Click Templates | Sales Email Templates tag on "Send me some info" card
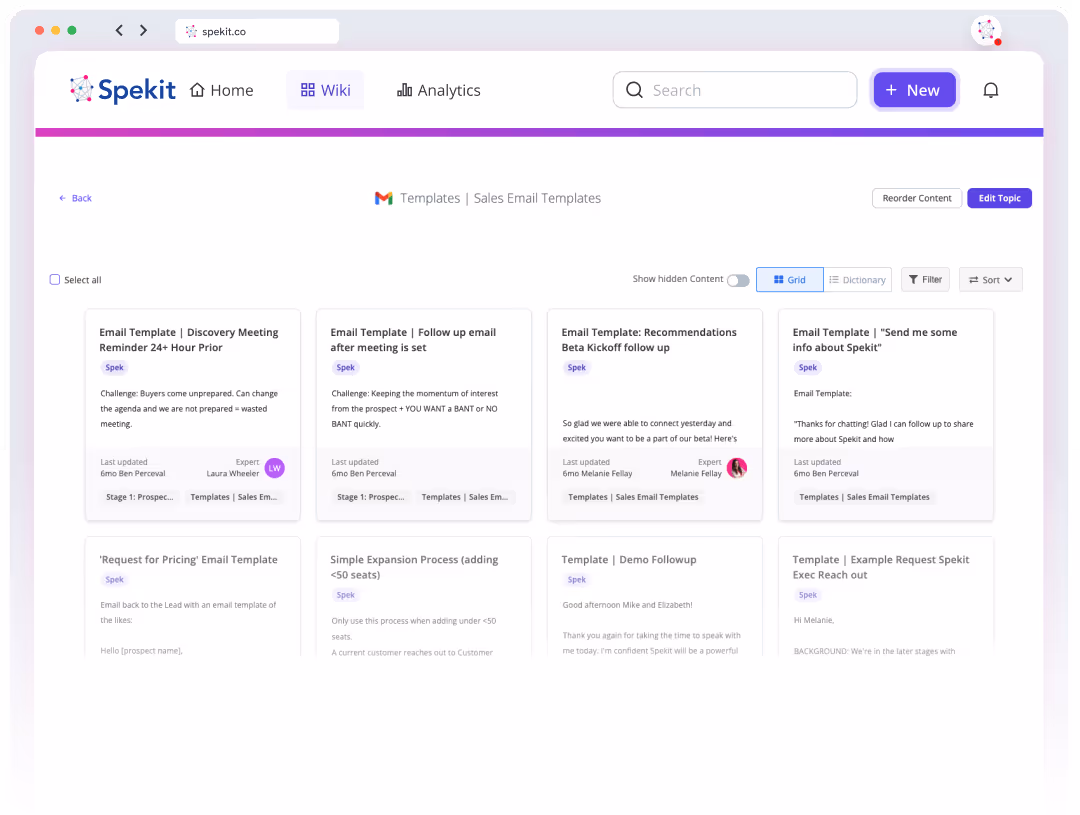This screenshot has height=815, width=1080. pos(864,497)
